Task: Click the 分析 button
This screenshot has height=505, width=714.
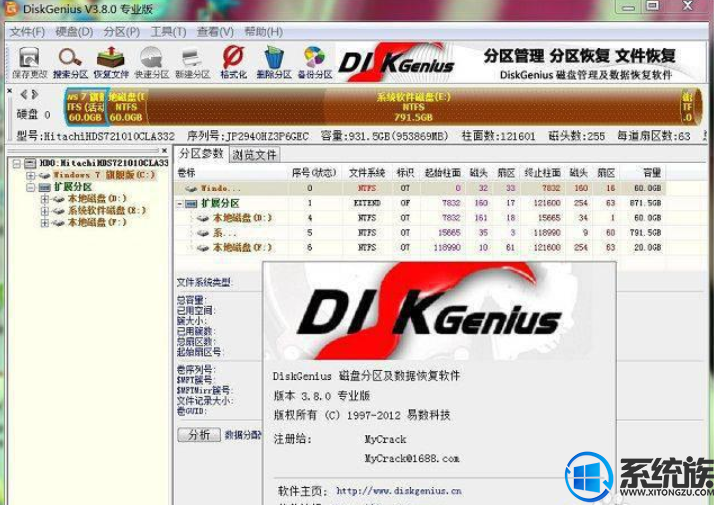Action: coord(199,434)
